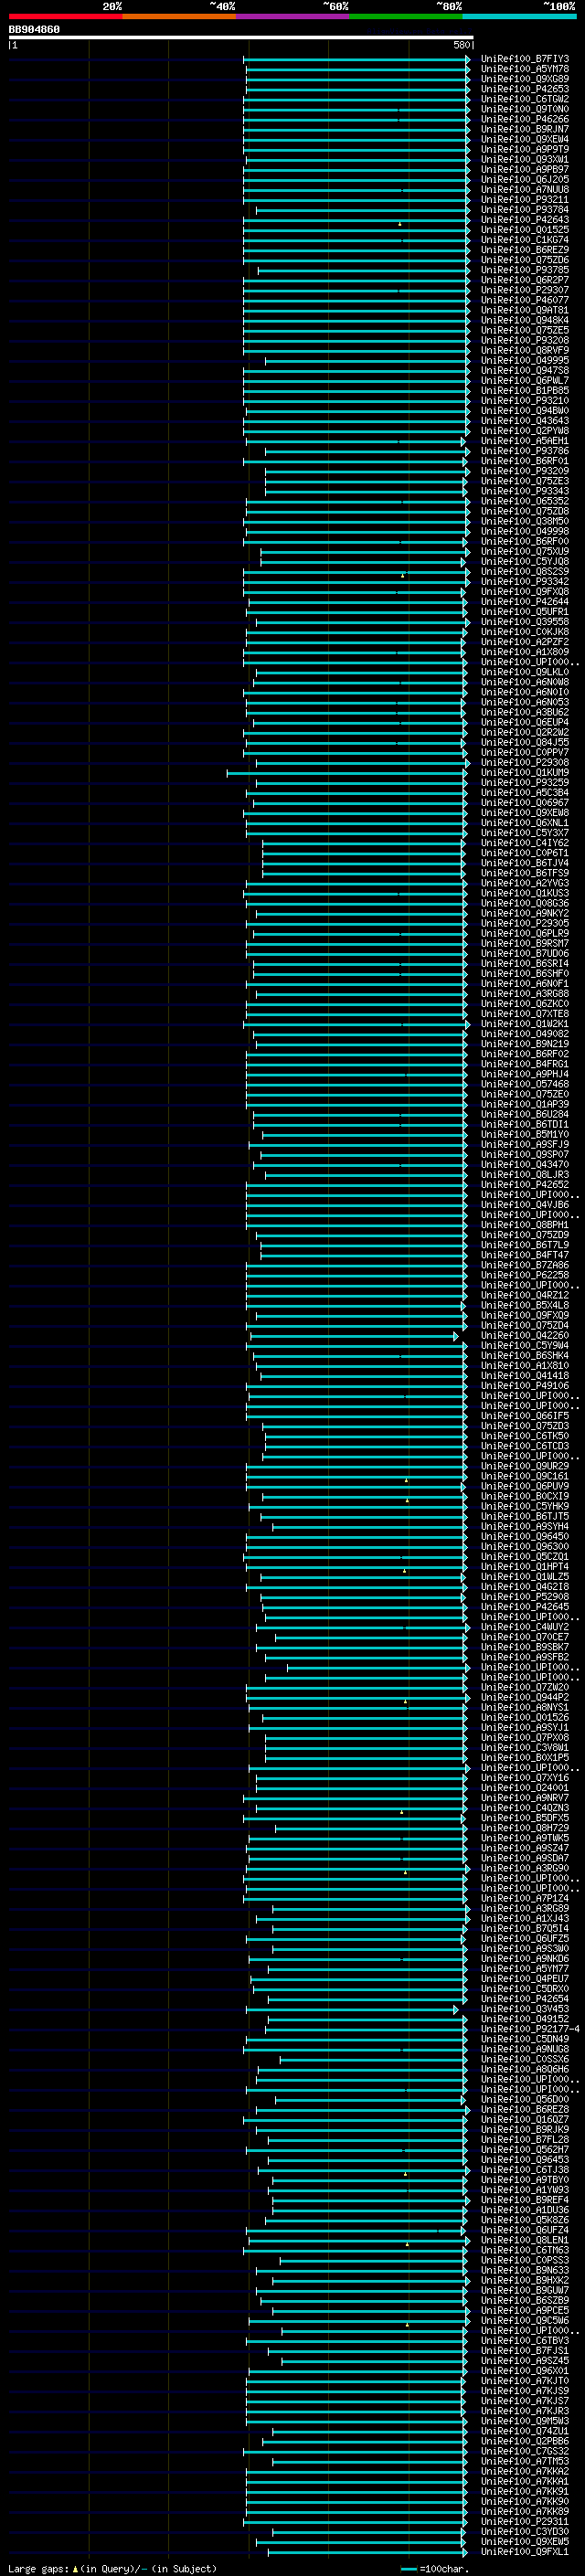Select the UniRef100_Q9LKL0 label
Screen dimensions: 585x2576
click(524, 672)
